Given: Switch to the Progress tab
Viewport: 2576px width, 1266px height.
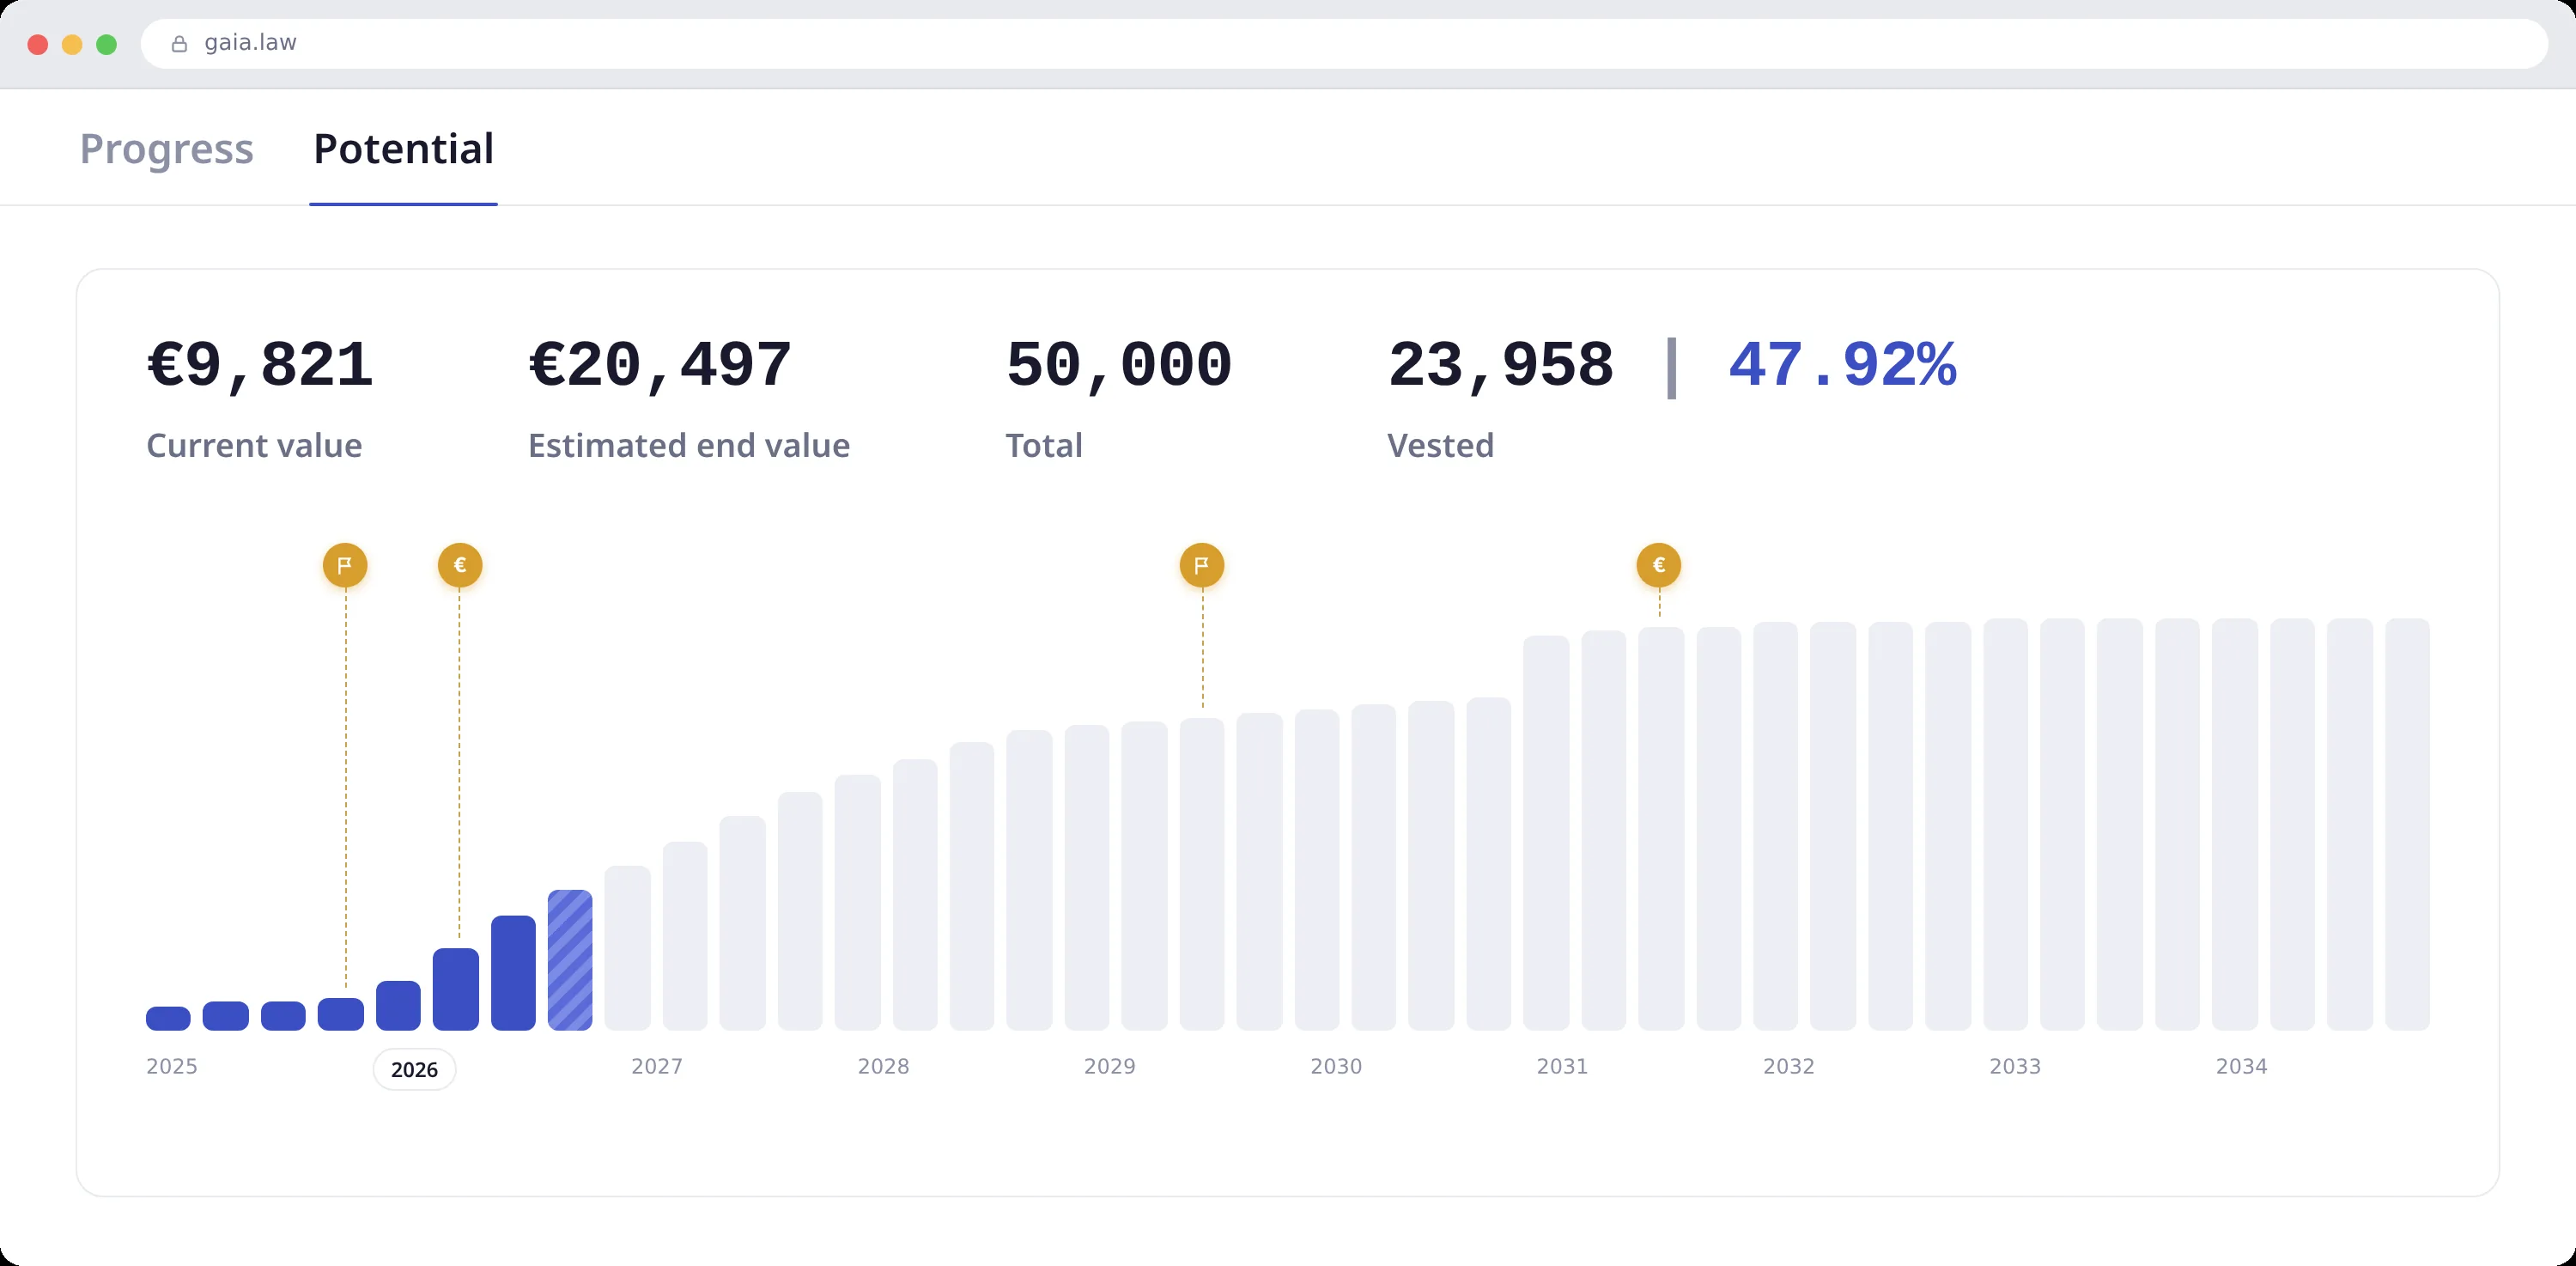Looking at the screenshot, I should (x=167, y=149).
